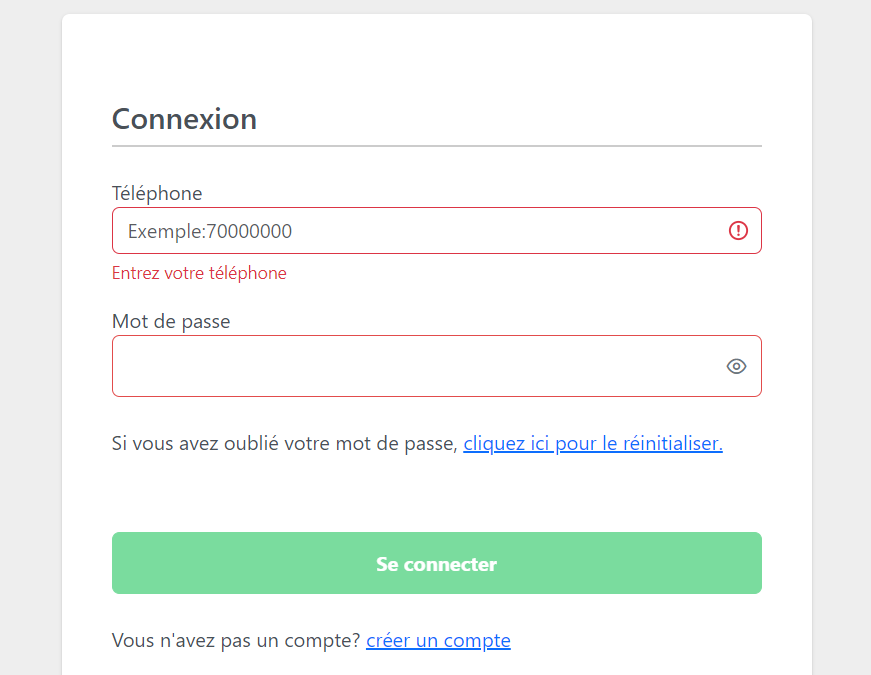Viewport: 871px width, 675px height.
Task: Click the divider line under Connexion
Action: click(x=437, y=146)
